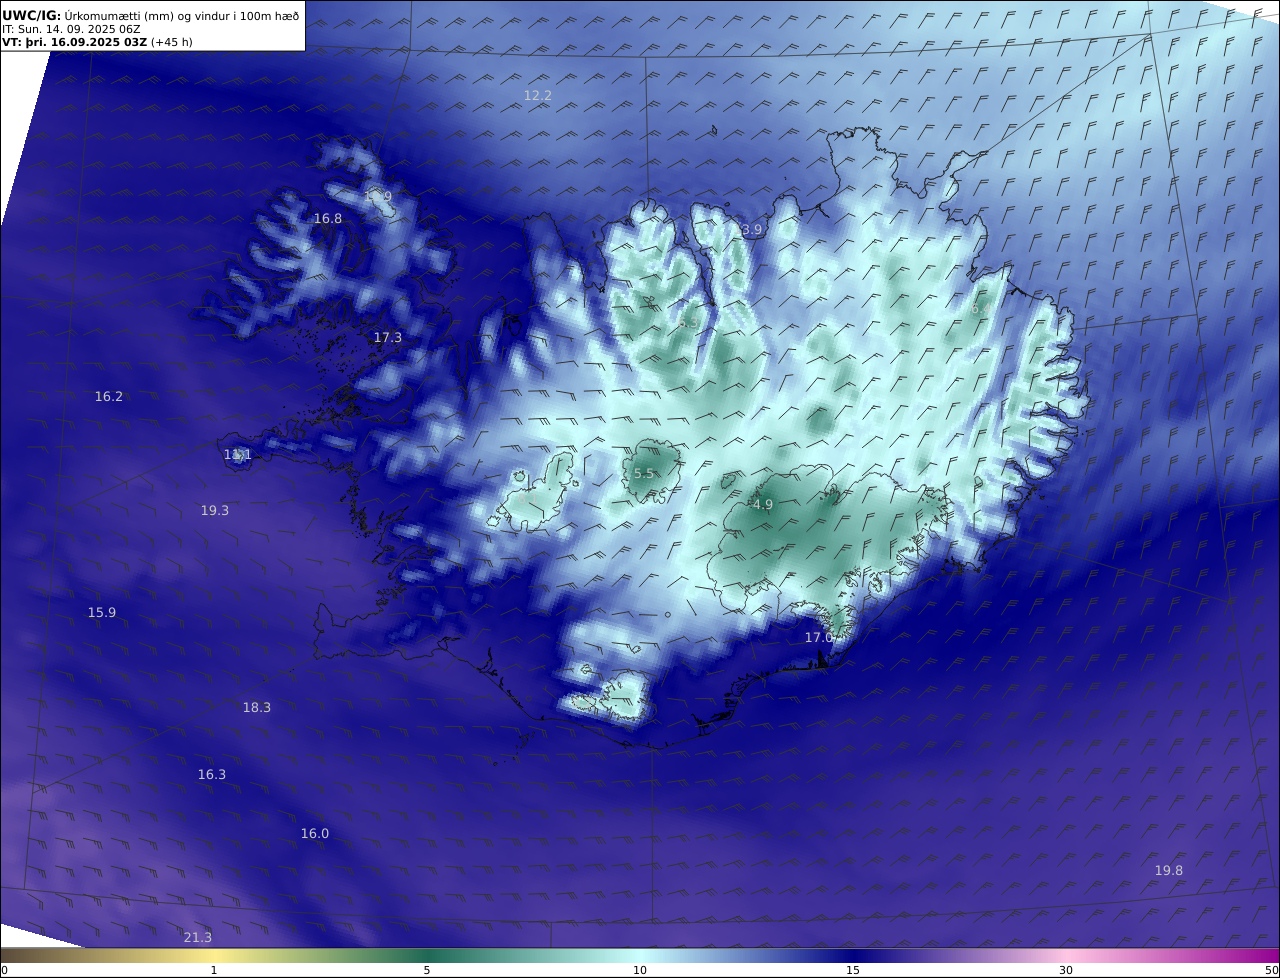Click the colorbar tick label 50
The image size is (1280, 978).
point(1271,971)
